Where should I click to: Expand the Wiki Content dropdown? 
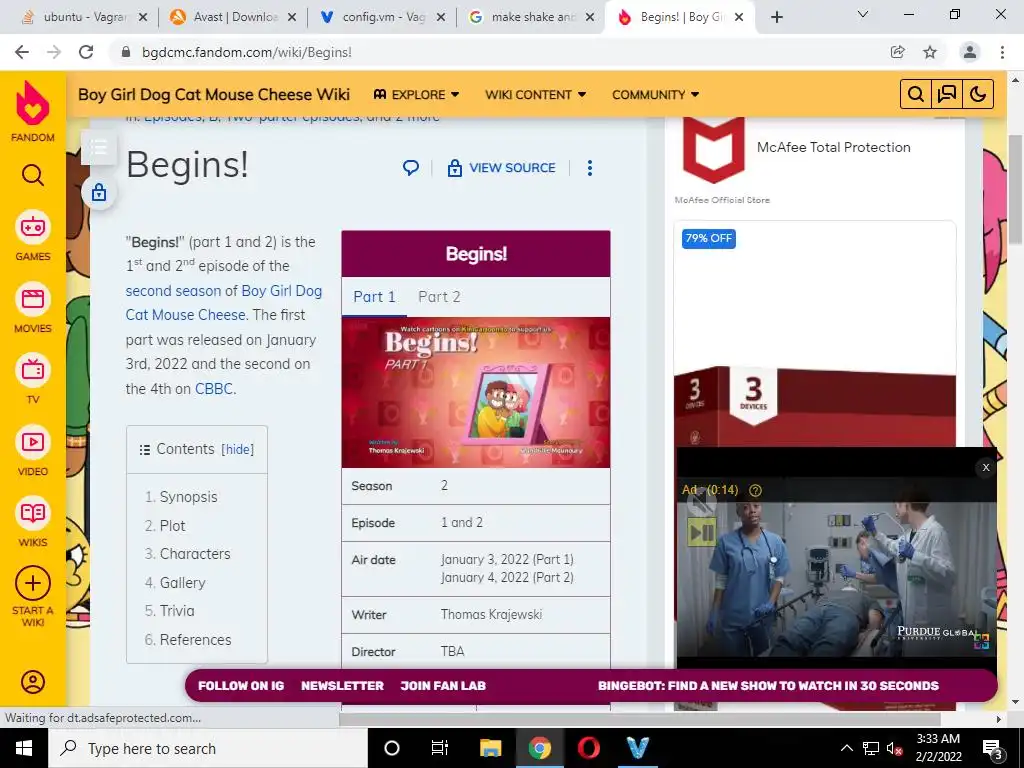[x=536, y=95]
